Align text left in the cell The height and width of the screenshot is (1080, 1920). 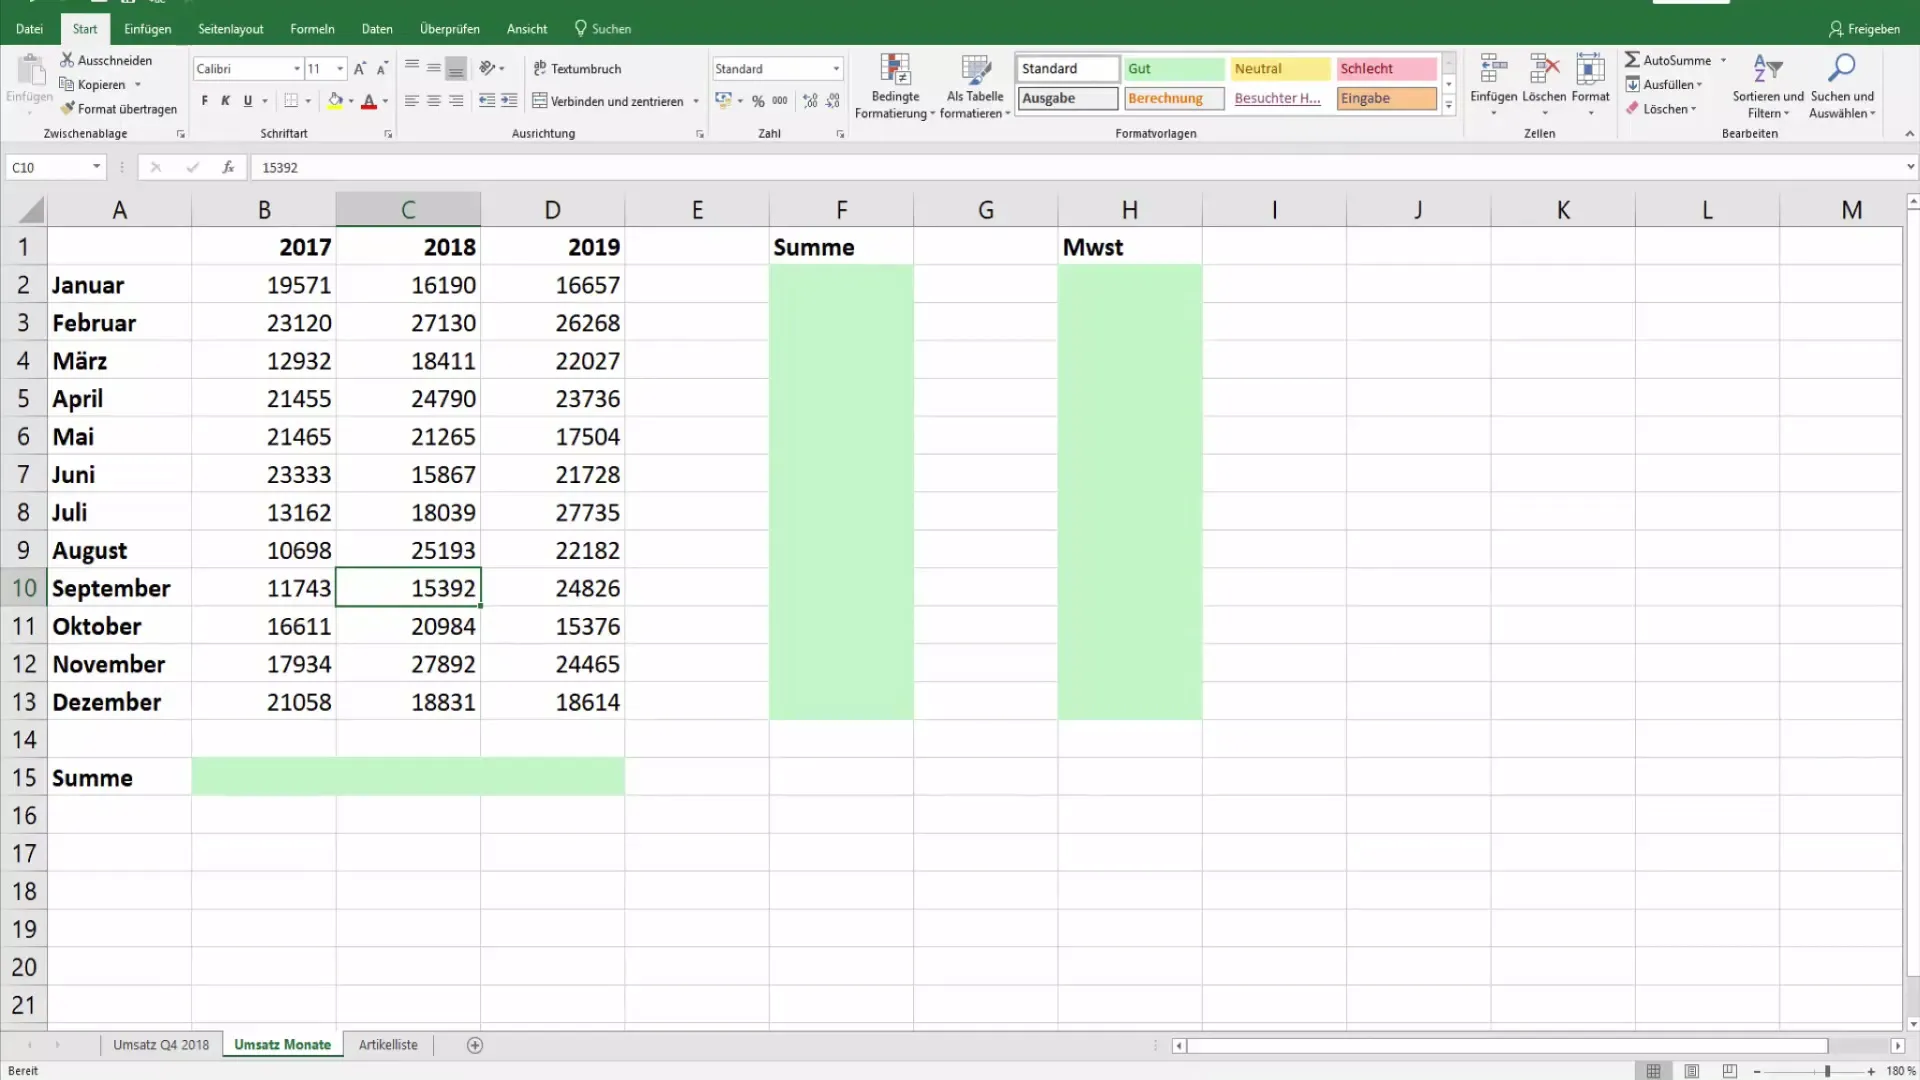[411, 100]
